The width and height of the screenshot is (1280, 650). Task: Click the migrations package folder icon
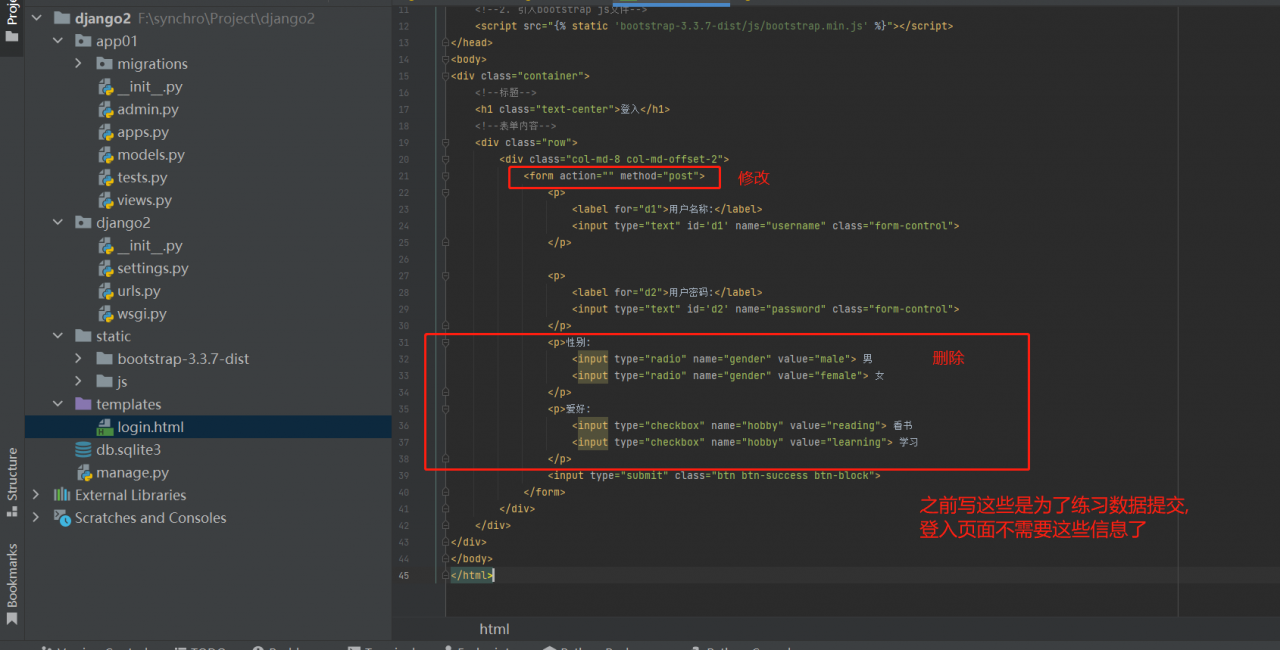[x=105, y=64]
